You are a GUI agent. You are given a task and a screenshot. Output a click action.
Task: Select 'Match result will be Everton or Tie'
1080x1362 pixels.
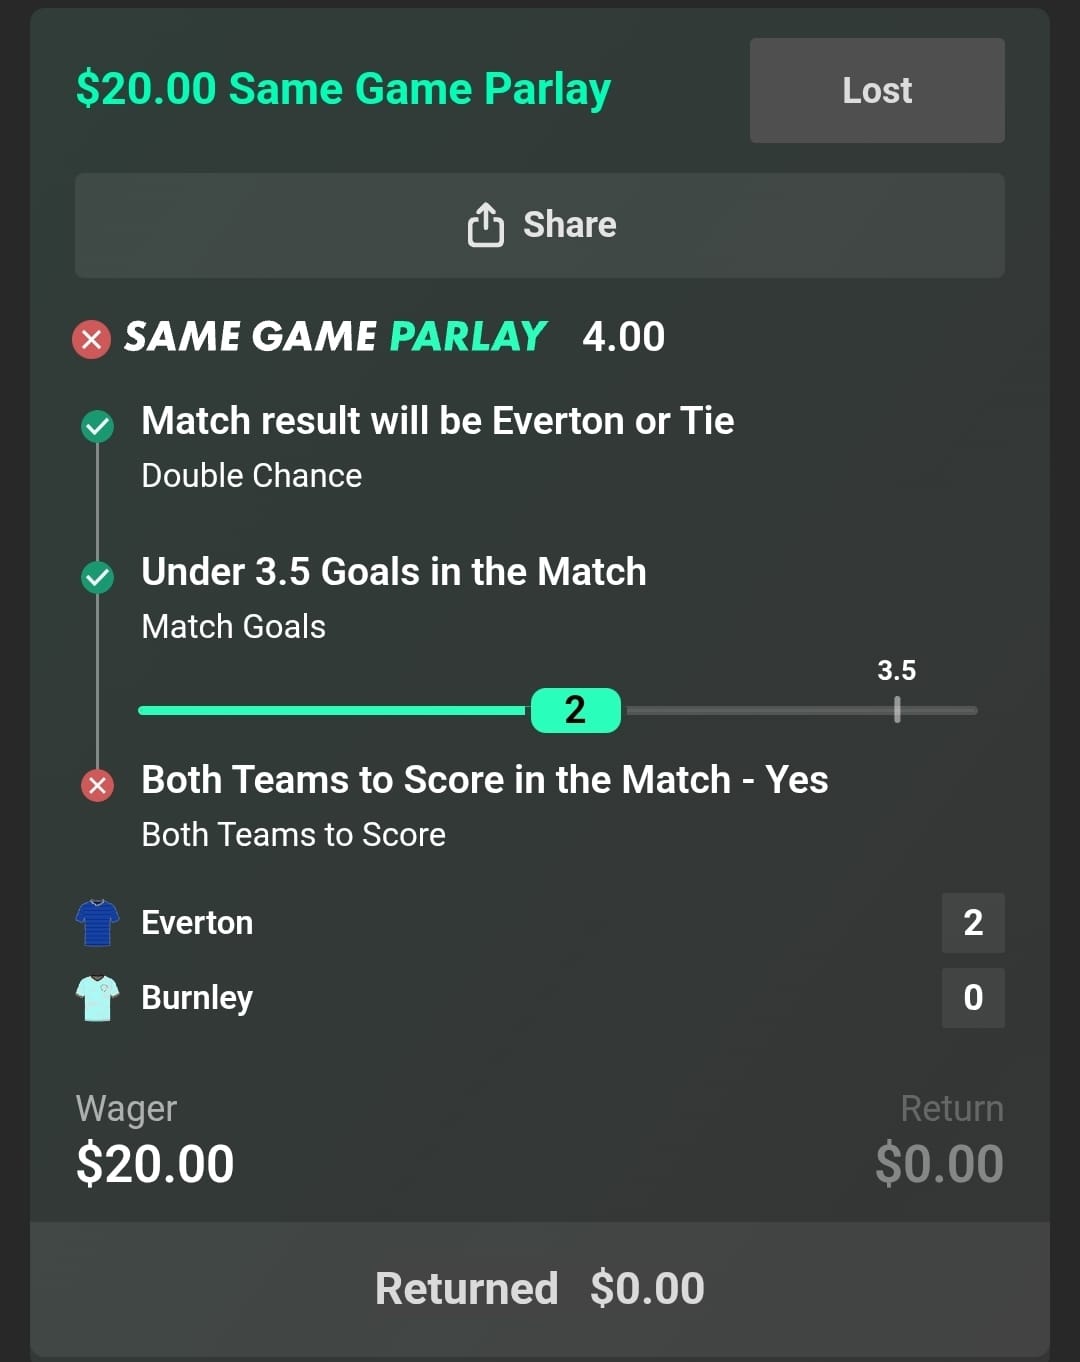point(438,421)
